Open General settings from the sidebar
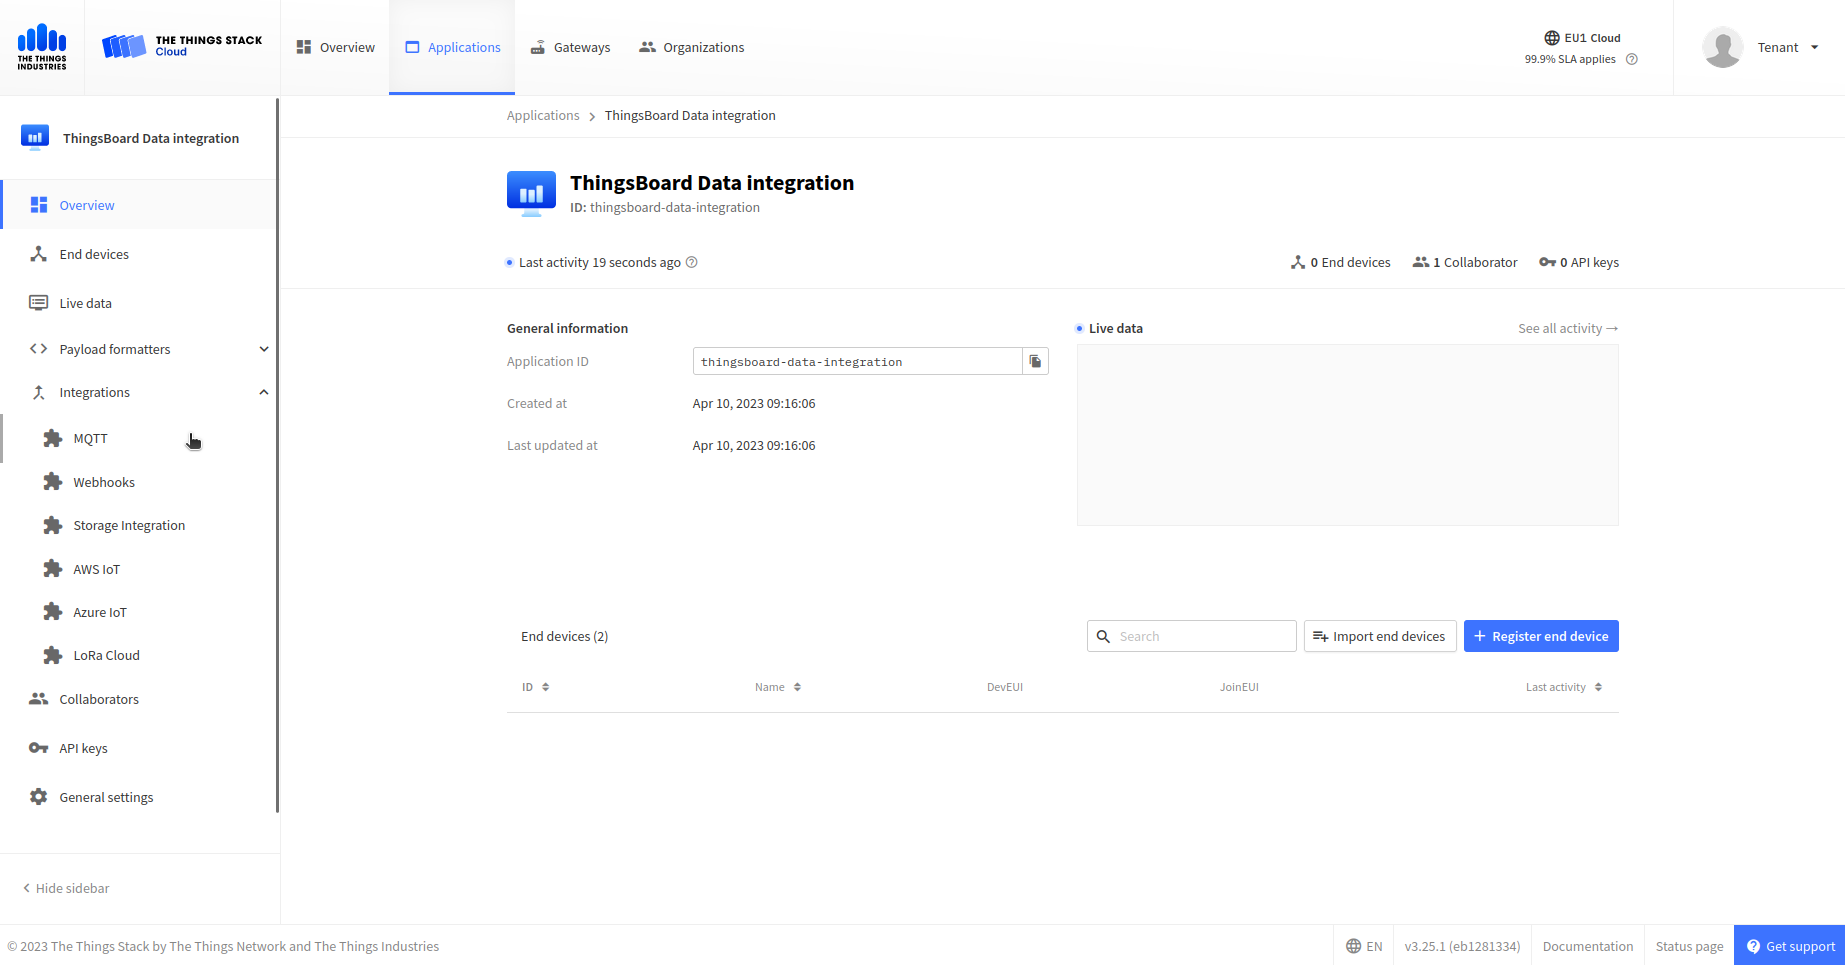1845x965 pixels. point(106,797)
